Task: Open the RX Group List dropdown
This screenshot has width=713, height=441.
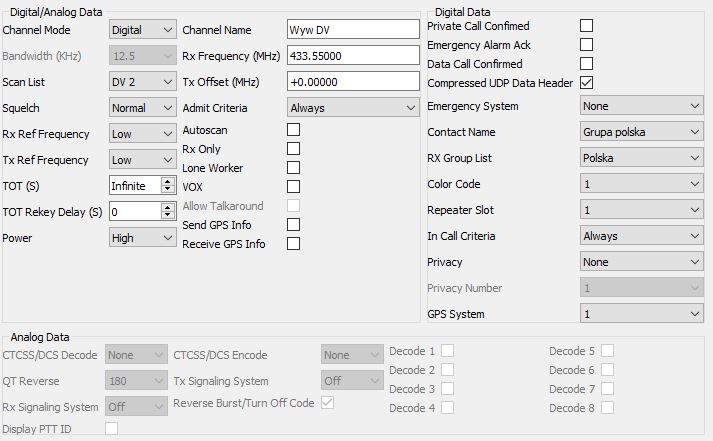Action: point(641,158)
